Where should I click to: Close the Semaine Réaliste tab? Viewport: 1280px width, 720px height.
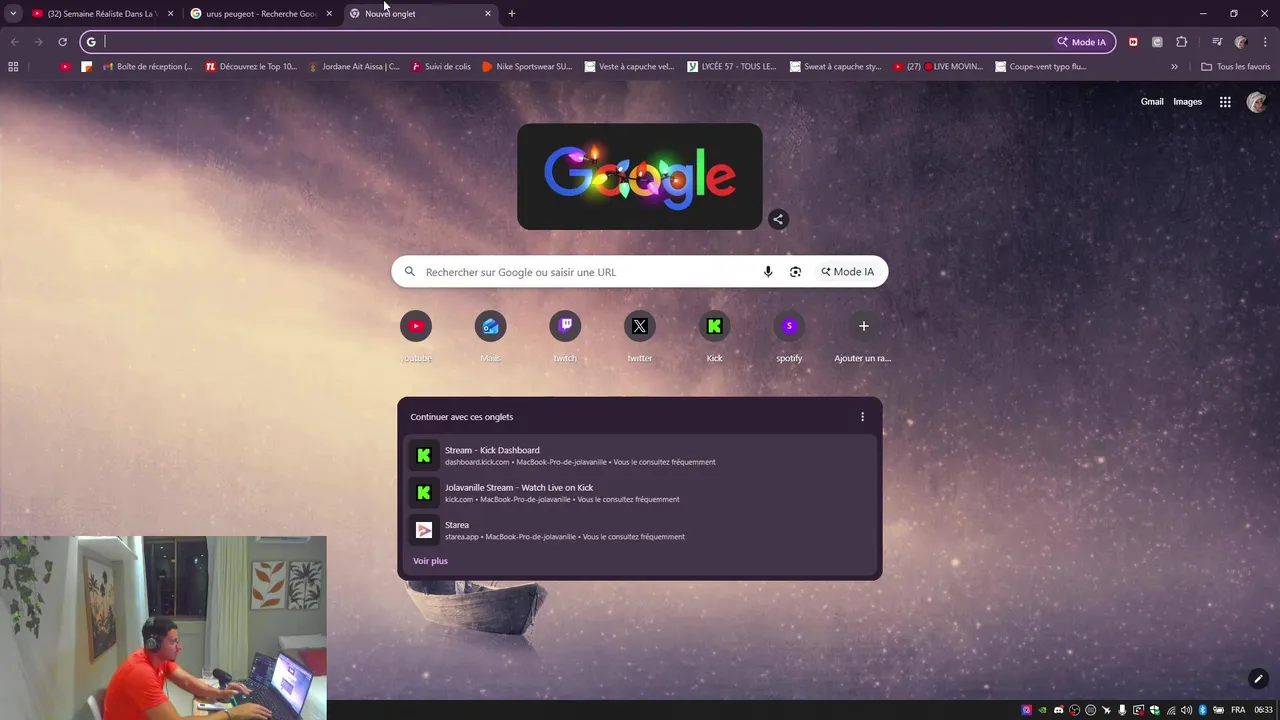coord(170,13)
